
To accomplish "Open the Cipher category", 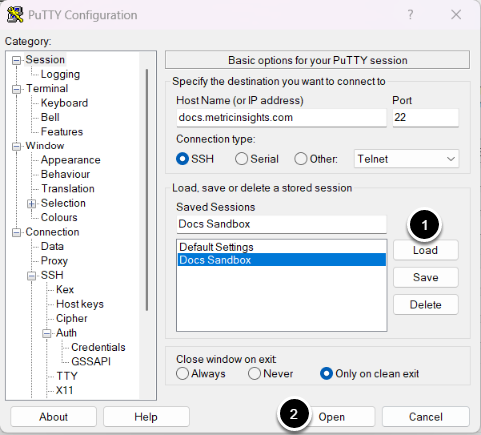I will (72, 318).
